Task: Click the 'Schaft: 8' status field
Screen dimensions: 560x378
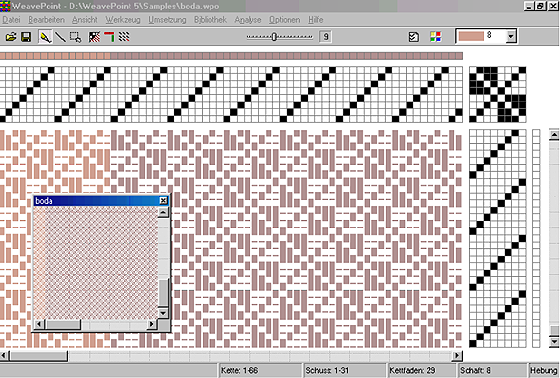Action: coord(492,370)
